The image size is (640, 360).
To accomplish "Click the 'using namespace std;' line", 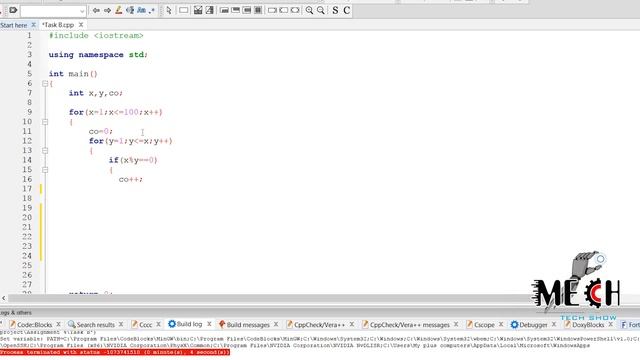I will pos(98,55).
